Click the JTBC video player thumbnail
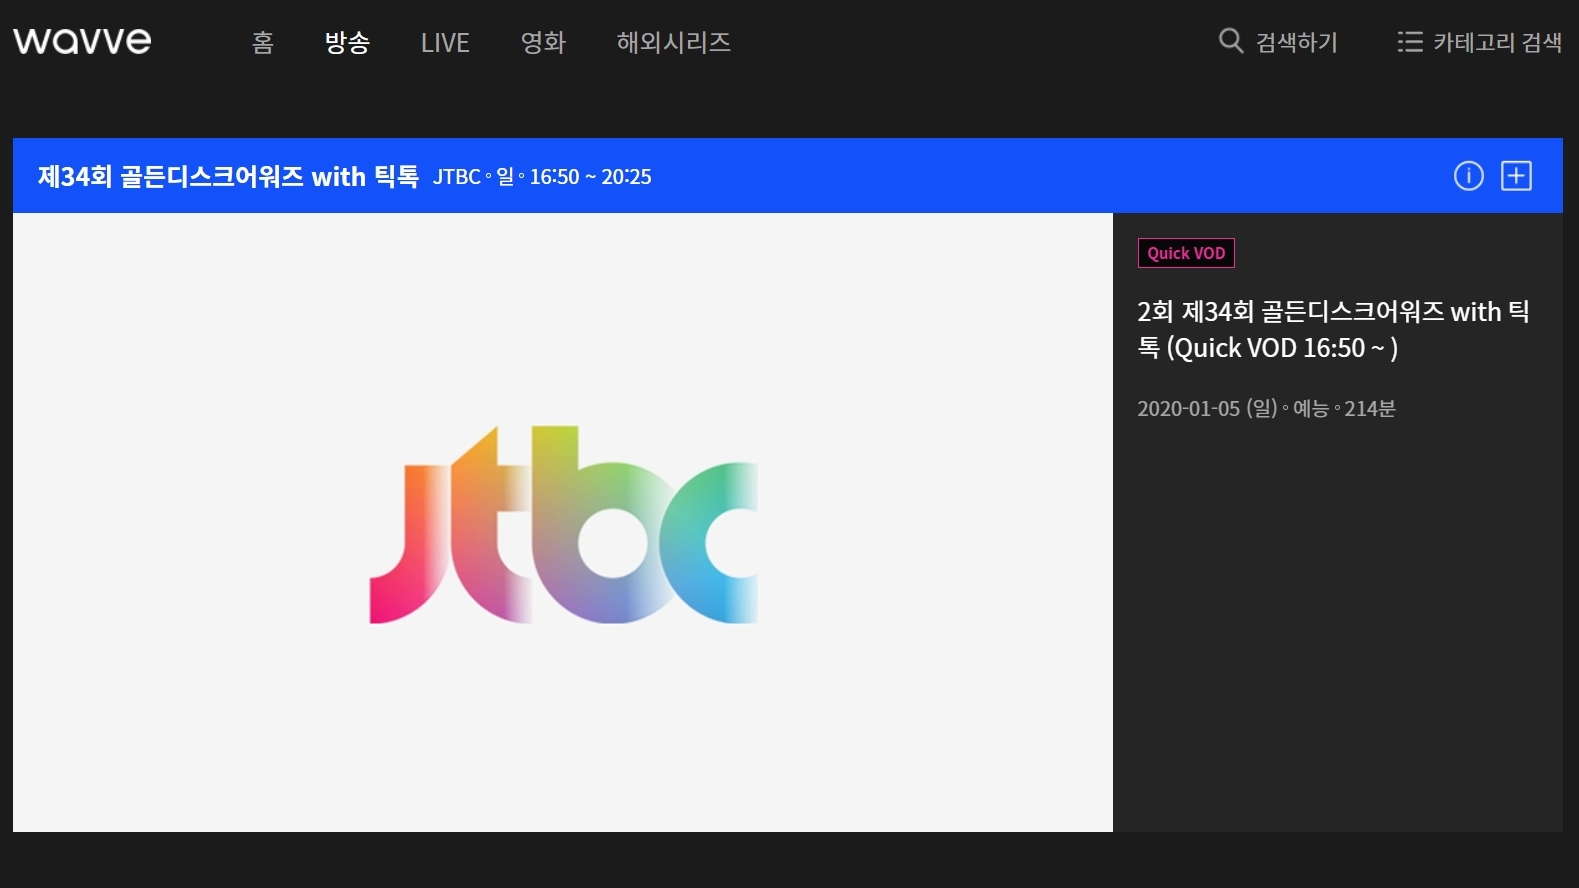 click(563, 522)
